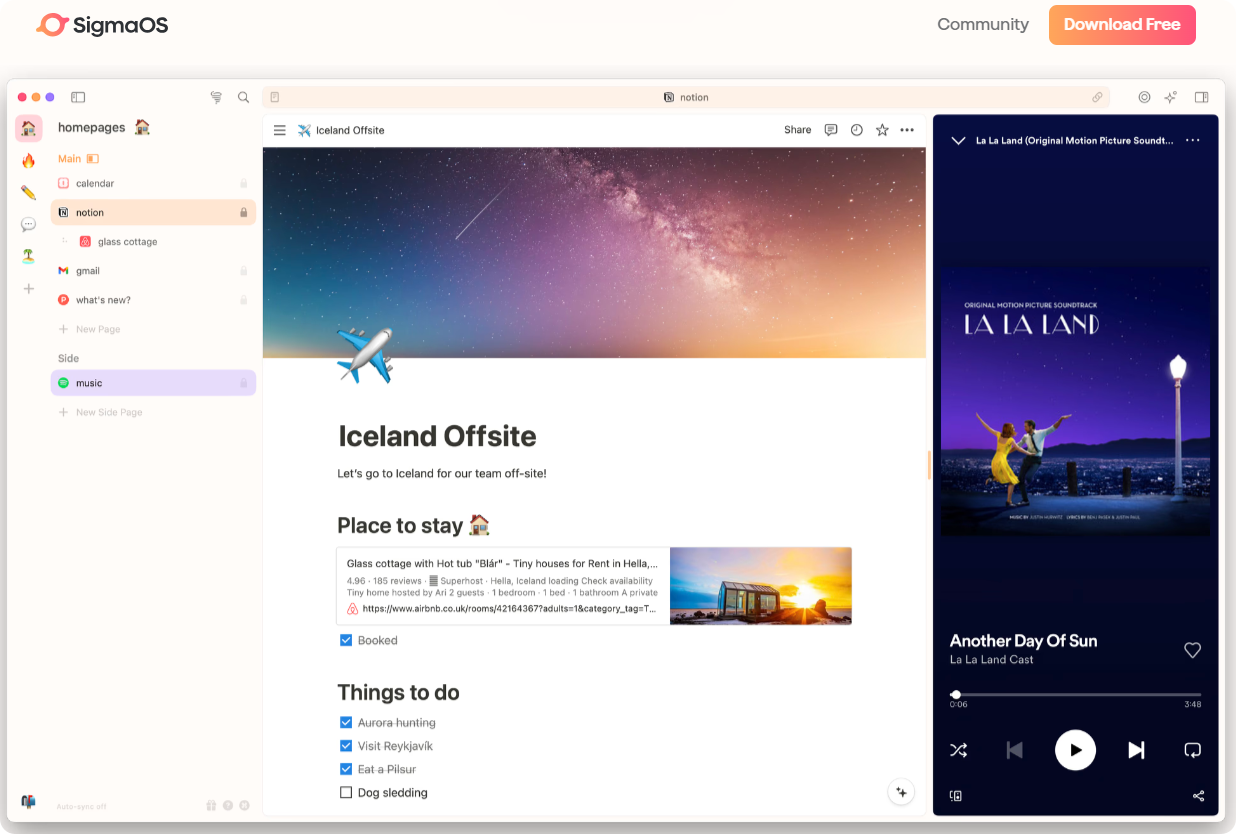1236x834 pixels.
Task: Open the search magnifier icon
Action: click(243, 97)
